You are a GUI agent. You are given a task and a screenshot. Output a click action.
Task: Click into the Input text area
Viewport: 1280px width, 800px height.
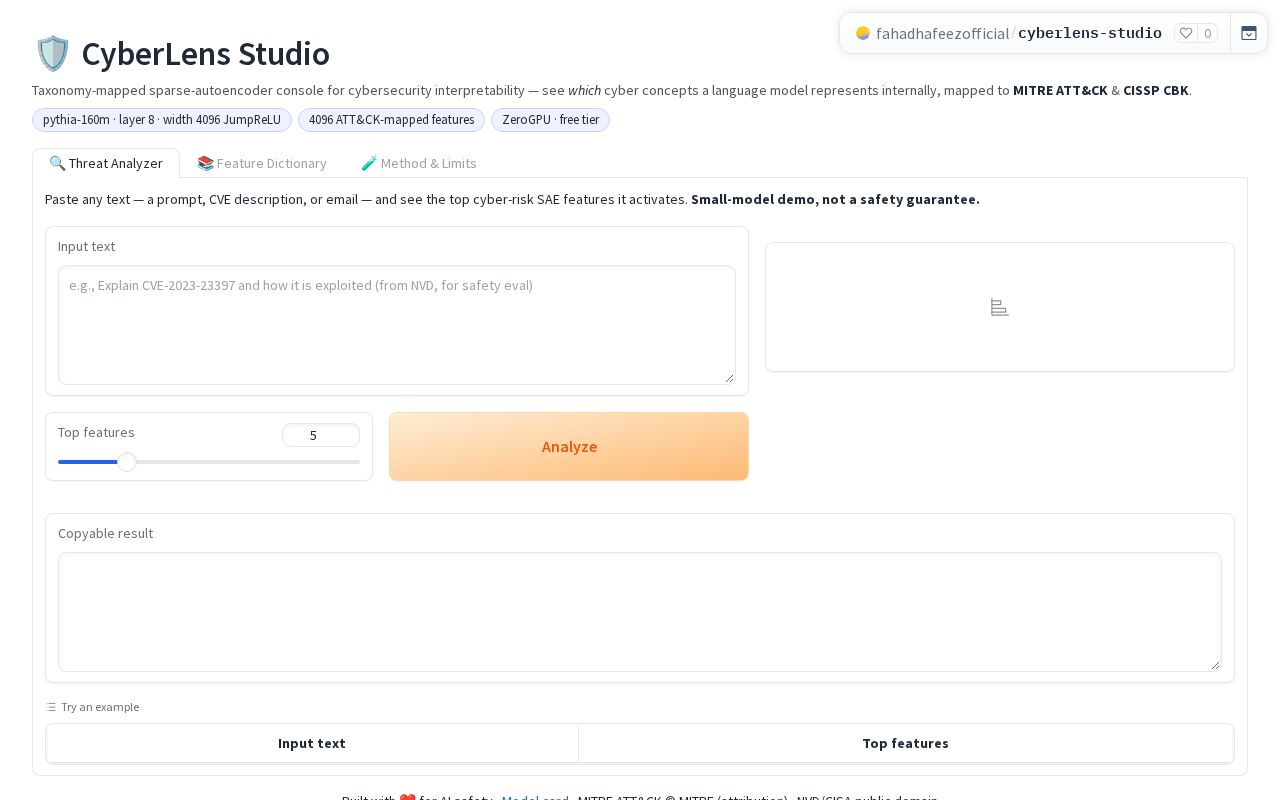[x=397, y=325]
